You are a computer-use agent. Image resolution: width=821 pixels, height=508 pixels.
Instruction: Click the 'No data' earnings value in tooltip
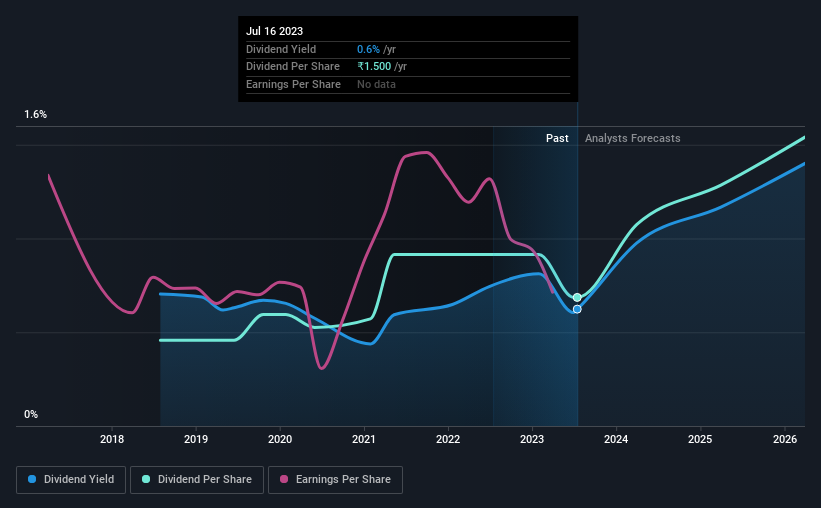376,84
